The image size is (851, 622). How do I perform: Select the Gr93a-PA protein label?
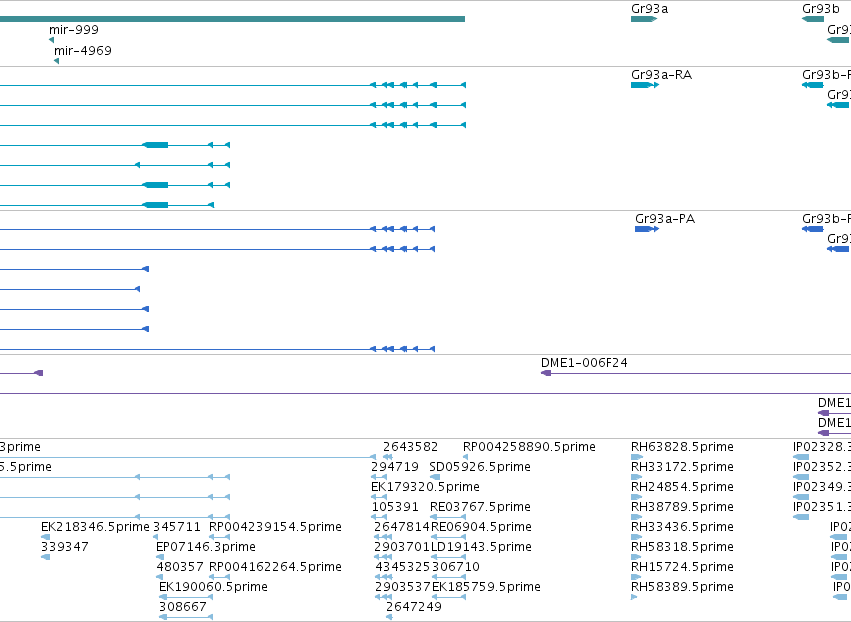click(x=665, y=219)
